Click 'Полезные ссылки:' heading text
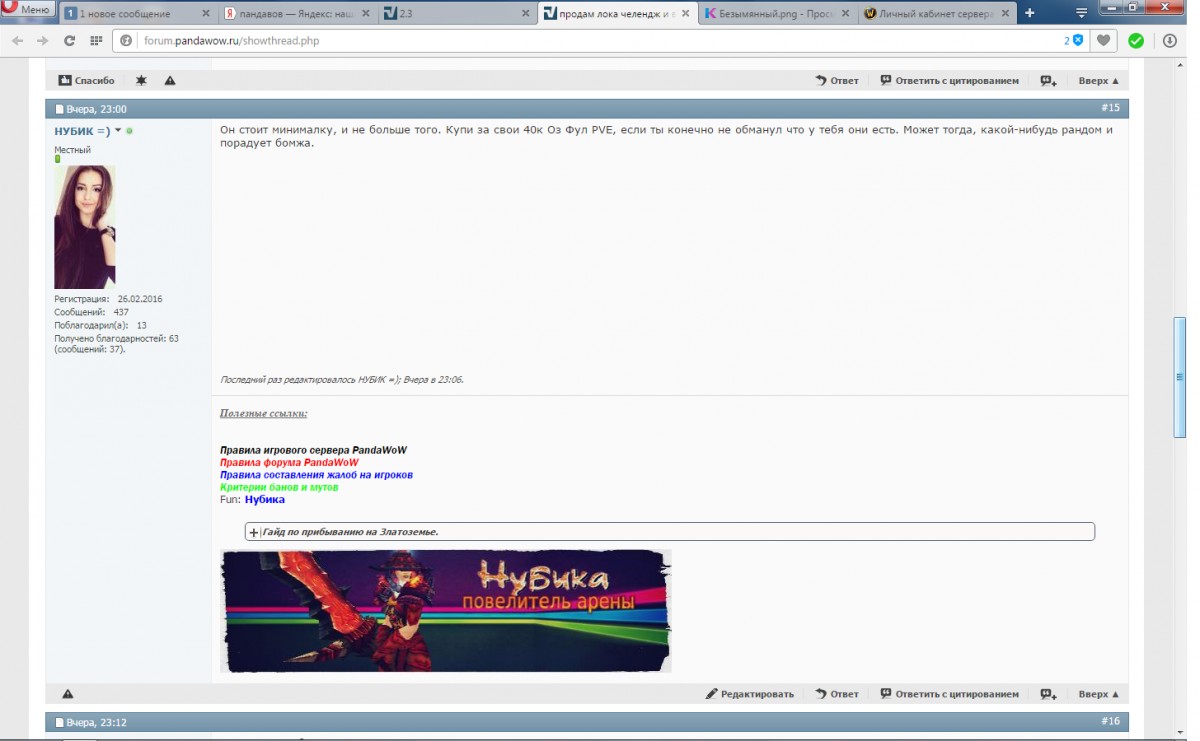This screenshot has width=1200, height=741. point(264,413)
